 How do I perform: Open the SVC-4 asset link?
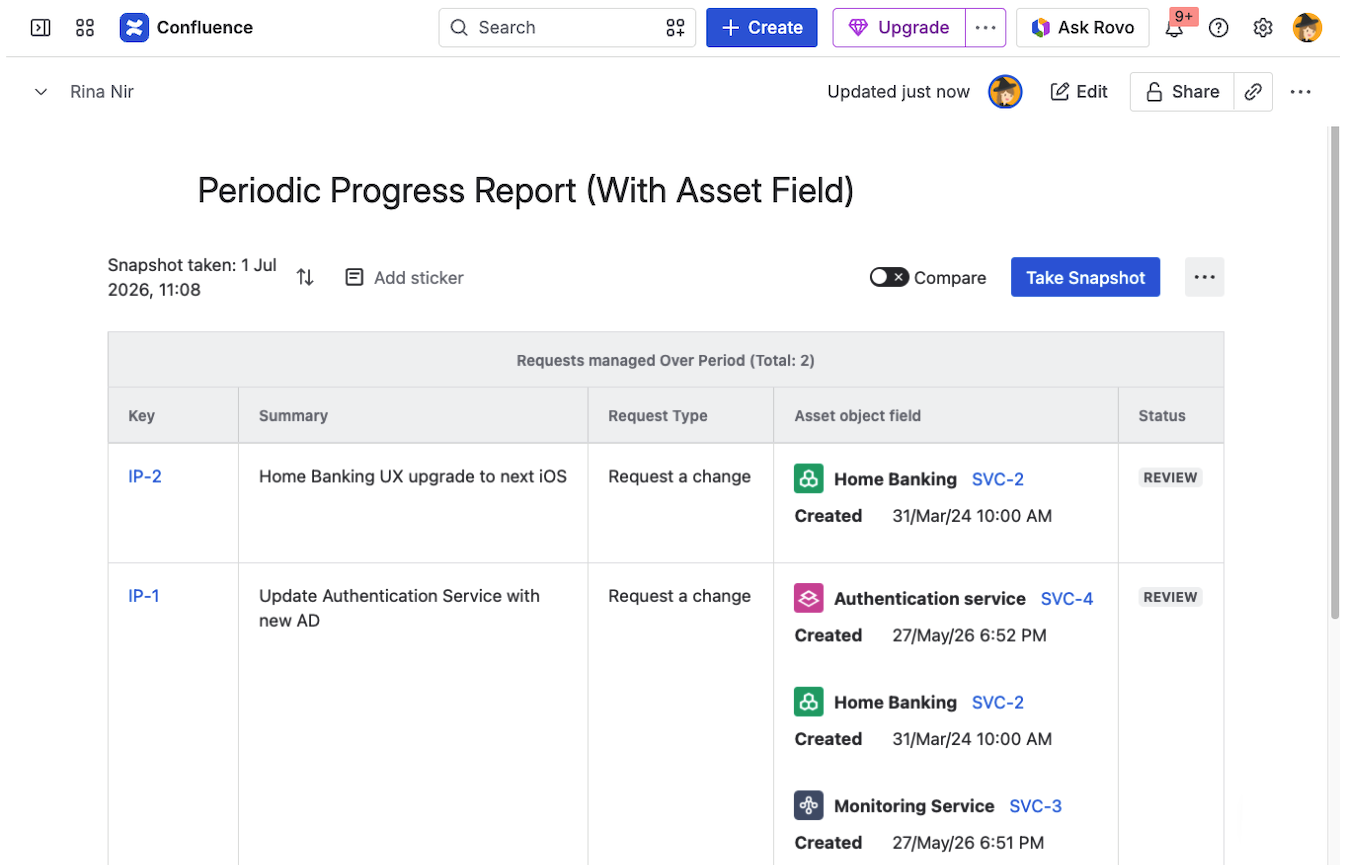[x=1067, y=599]
